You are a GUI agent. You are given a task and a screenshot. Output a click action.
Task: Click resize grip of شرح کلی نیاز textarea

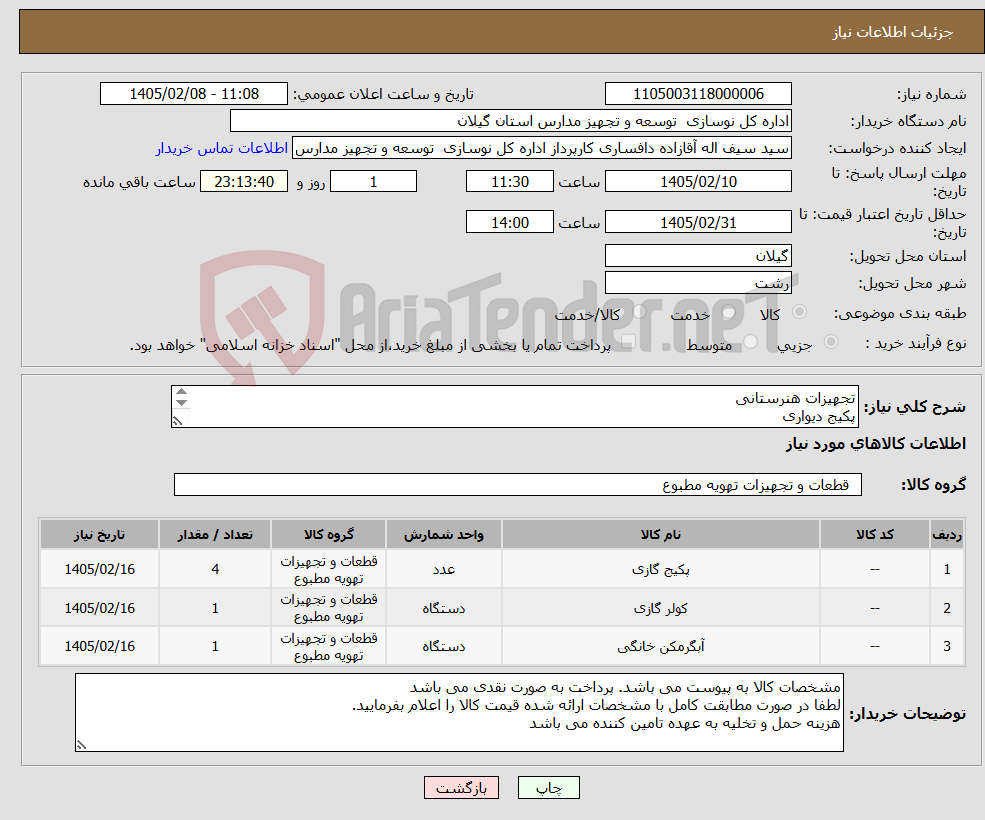tap(178, 421)
